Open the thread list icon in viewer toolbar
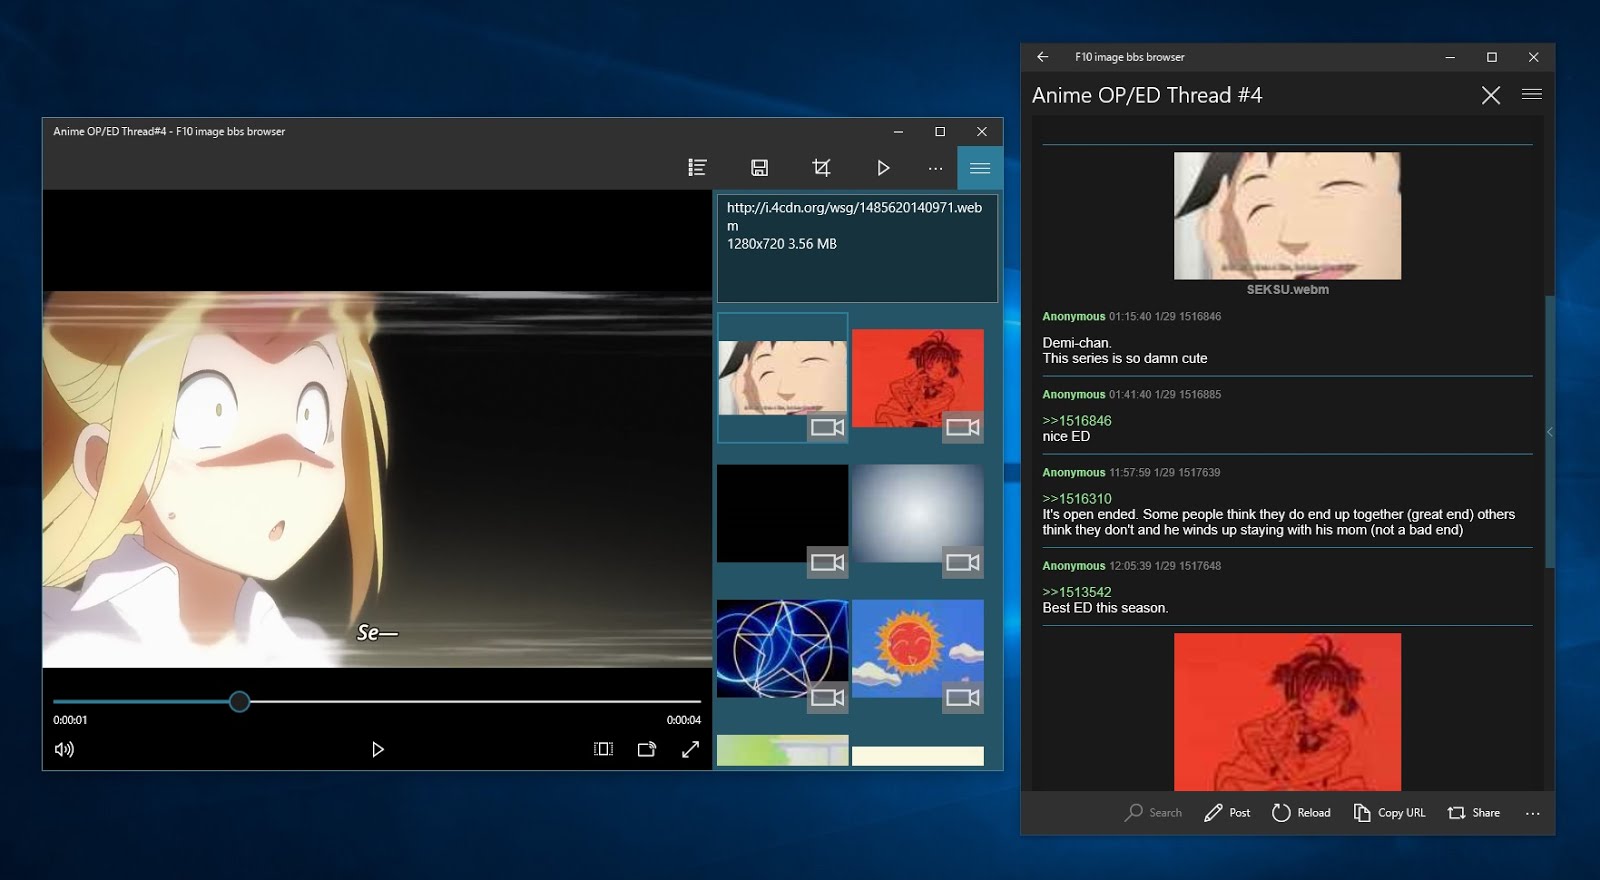1600x880 pixels. [x=698, y=168]
